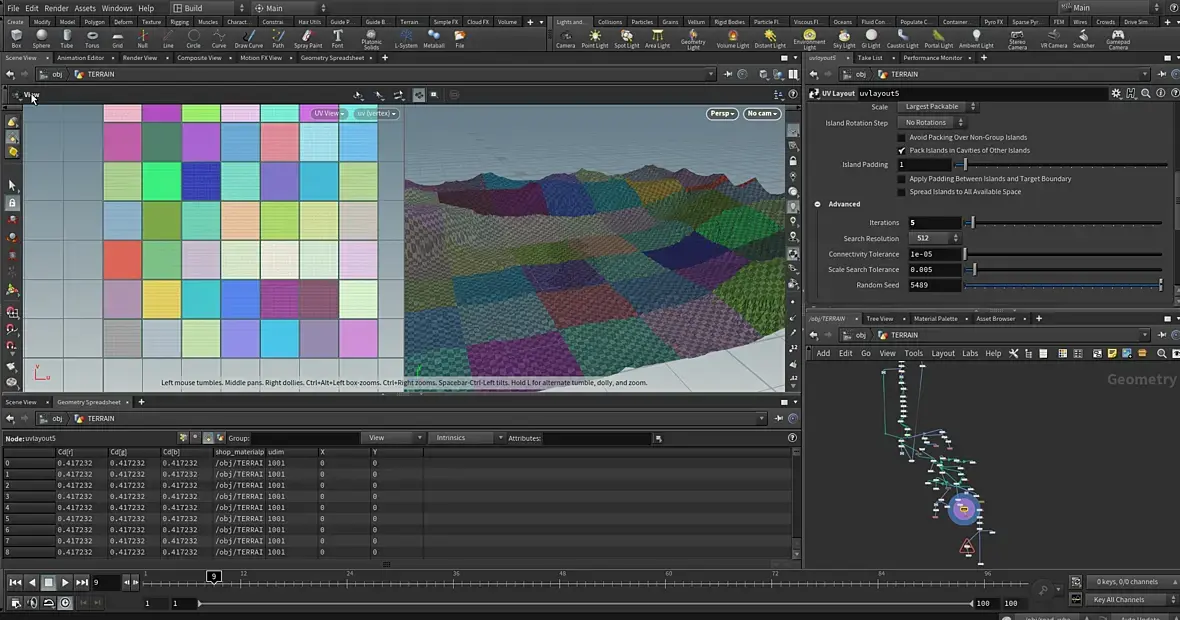This screenshot has height=620, width=1180.
Task: Click the Random Seed input field
Action: click(x=933, y=285)
